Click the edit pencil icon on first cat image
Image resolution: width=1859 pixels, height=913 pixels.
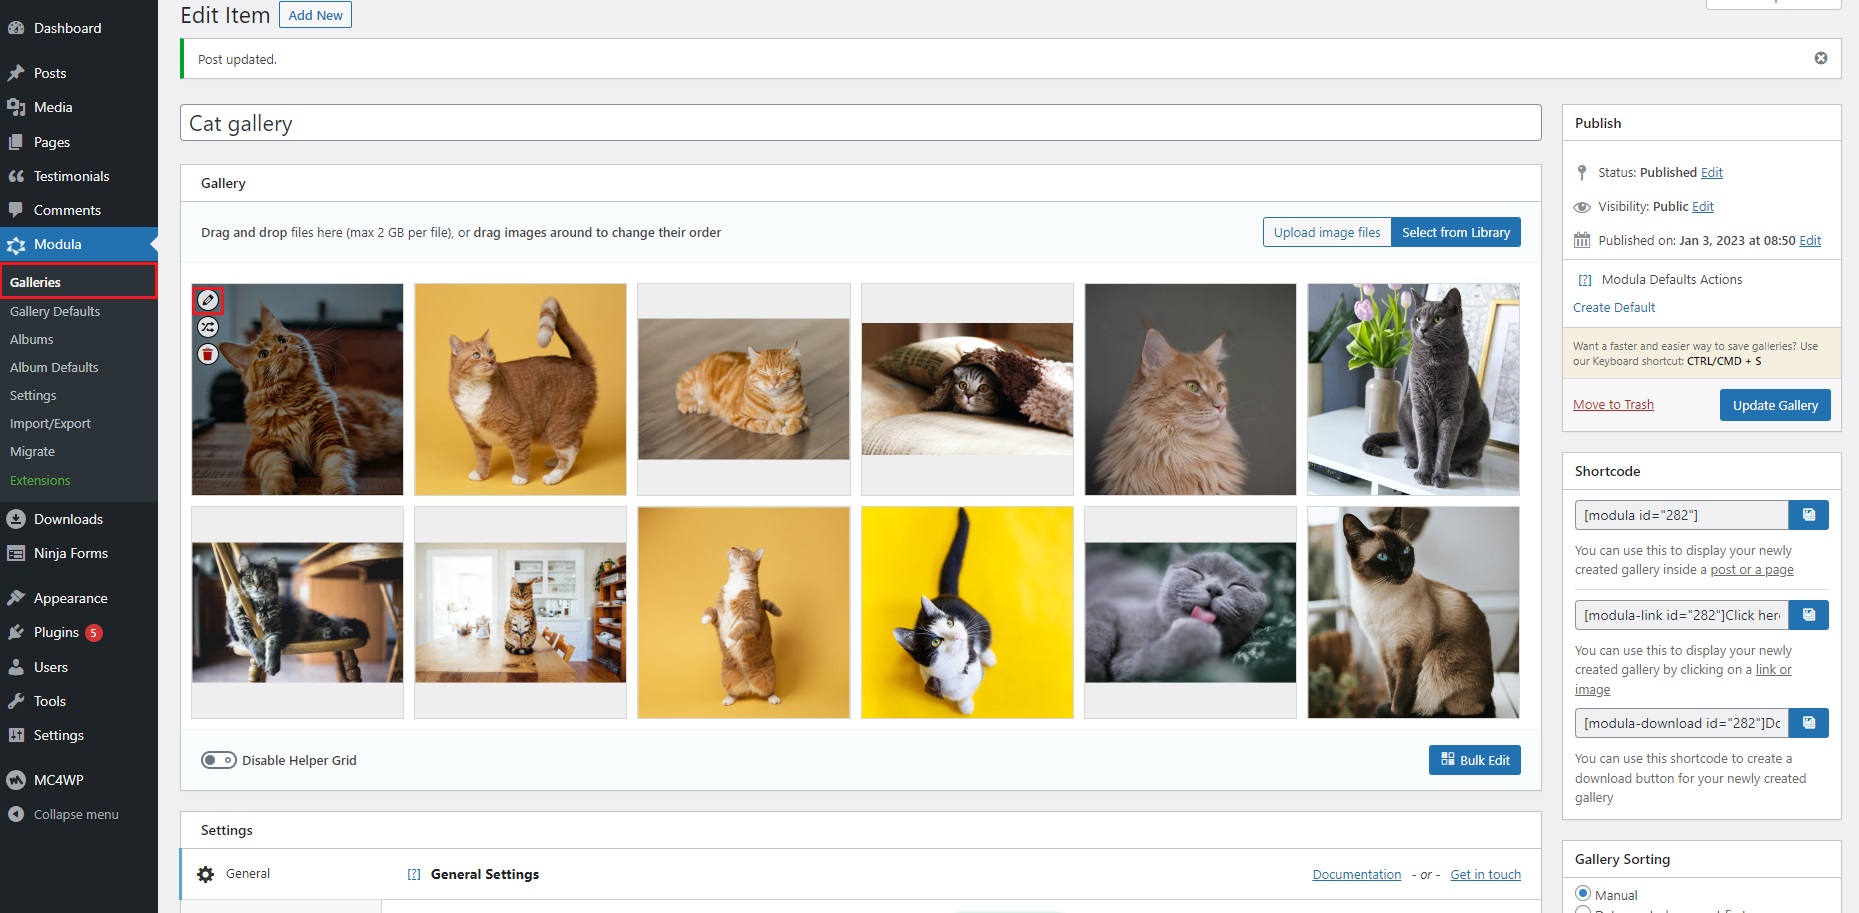point(208,300)
